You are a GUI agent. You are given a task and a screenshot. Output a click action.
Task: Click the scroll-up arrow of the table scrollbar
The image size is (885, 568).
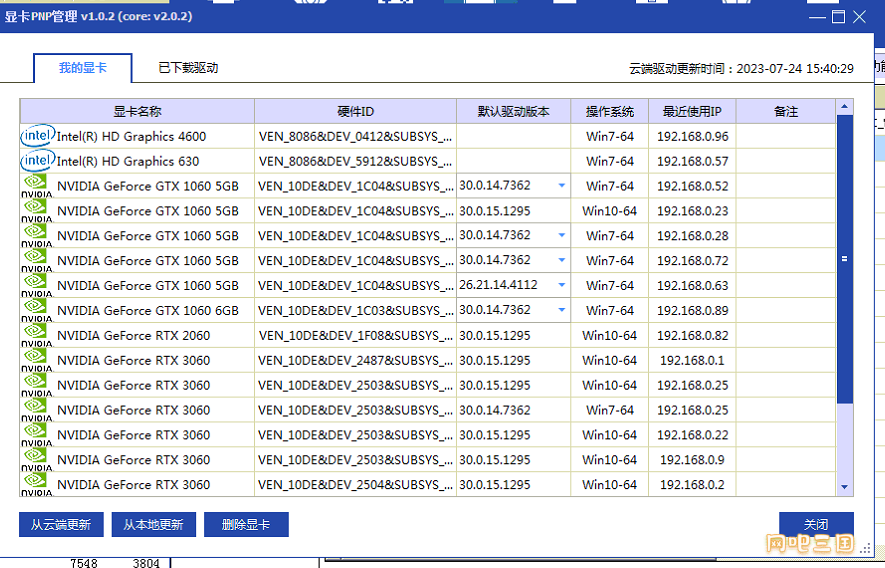point(844,106)
